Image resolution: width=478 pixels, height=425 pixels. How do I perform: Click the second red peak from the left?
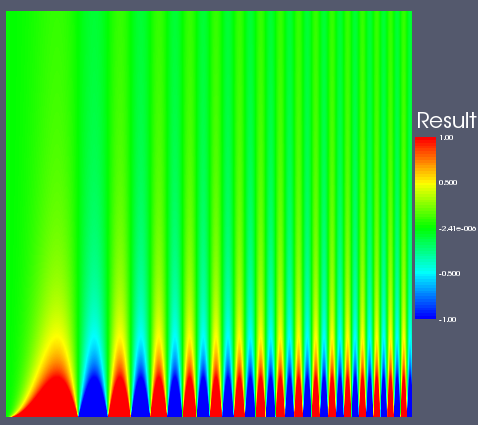119,397
